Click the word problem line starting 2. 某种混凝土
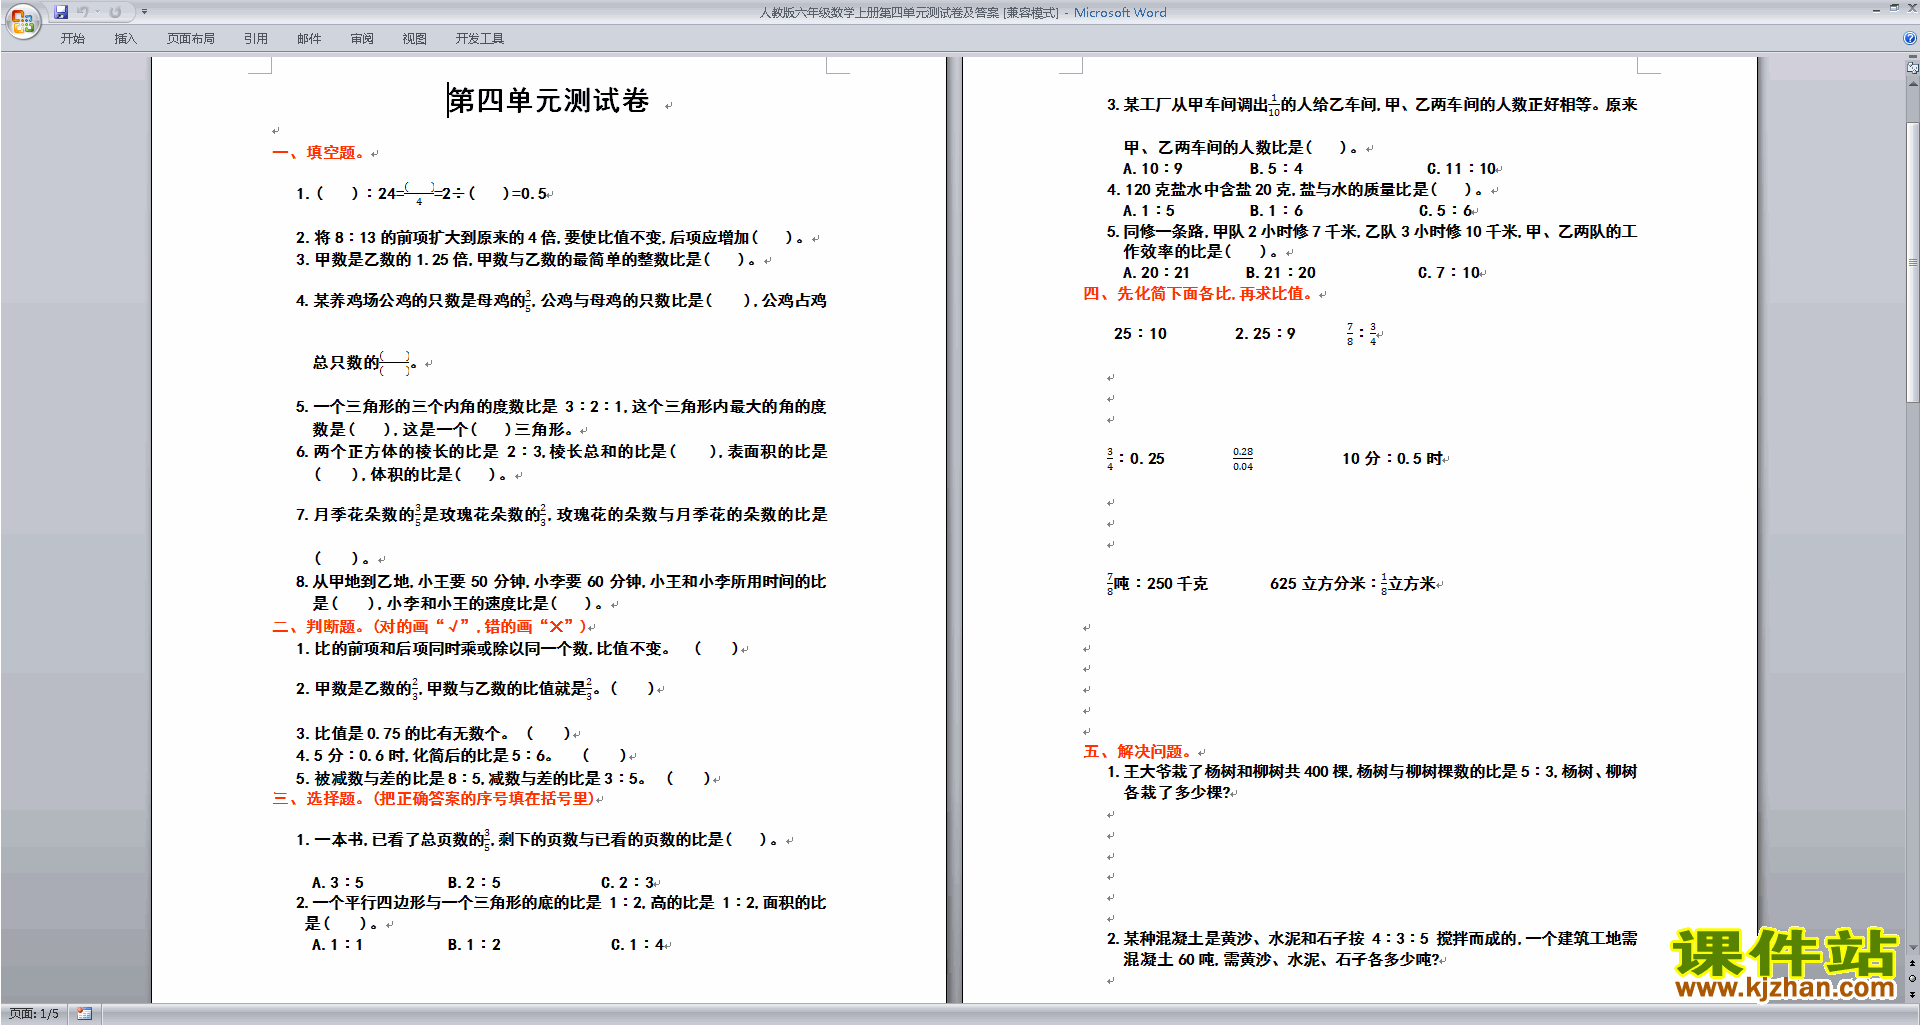The image size is (1920, 1025). pyautogui.click(x=1371, y=939)
